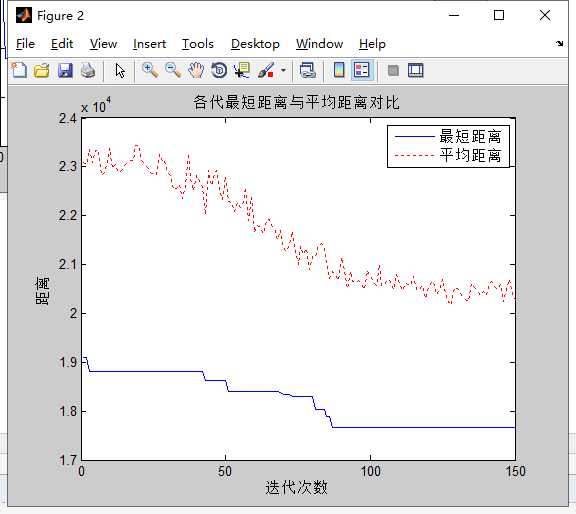Screen dimensions: 576x514
Task: Insert a colorbar via toolbar icon
Action: click(x=339, y=70)
